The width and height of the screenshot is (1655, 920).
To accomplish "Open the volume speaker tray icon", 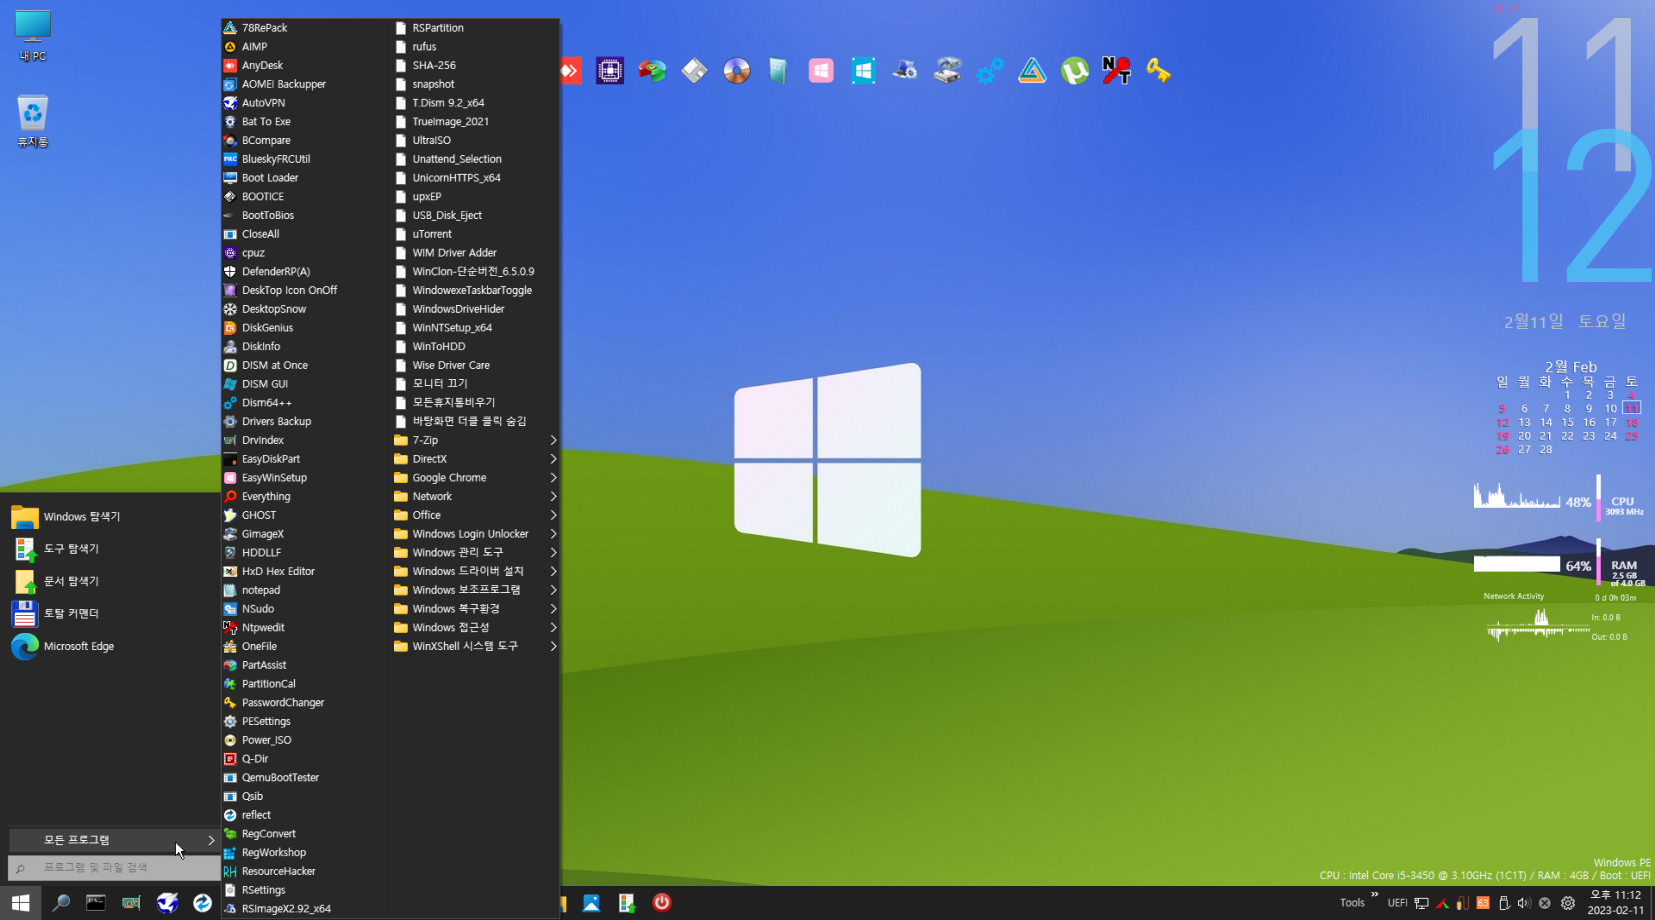I will (1524, 903).
